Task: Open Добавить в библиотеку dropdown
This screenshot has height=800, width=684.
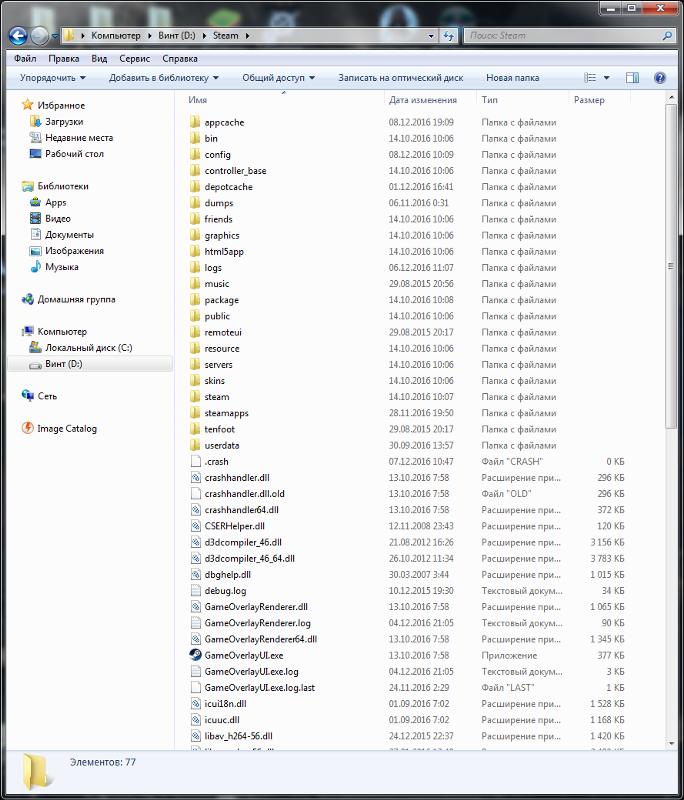Action: (164, 78)
